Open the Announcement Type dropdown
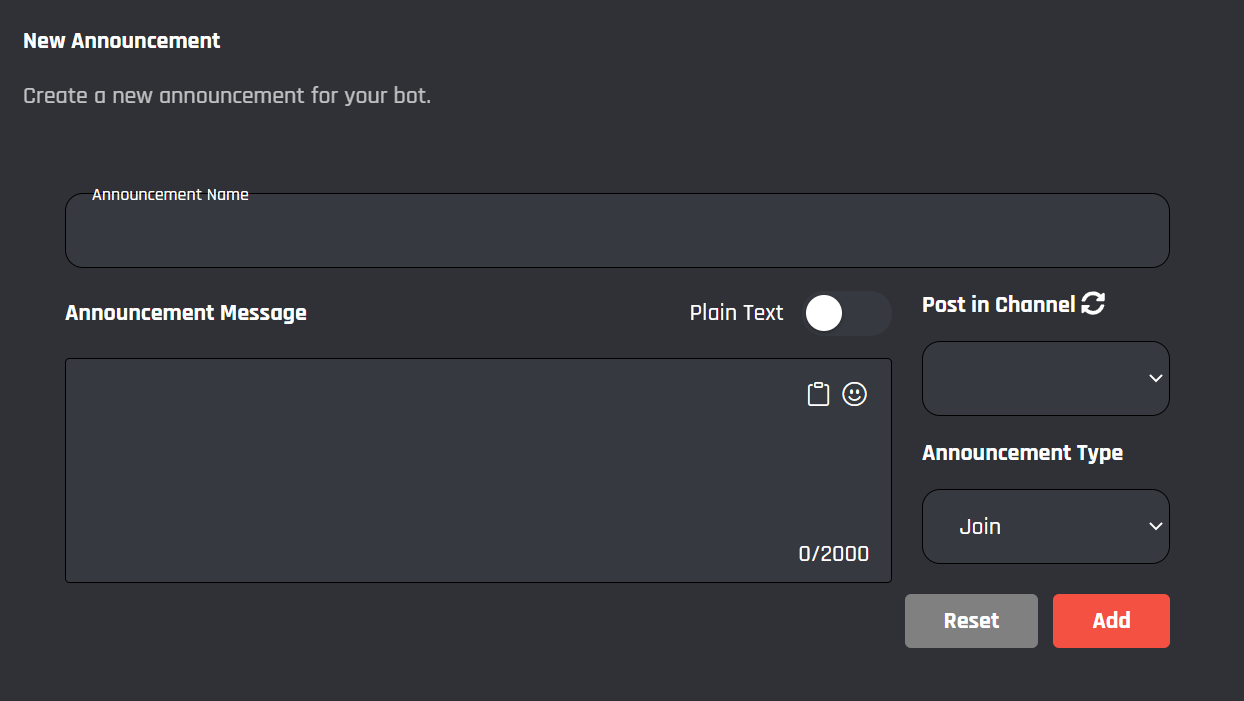This screenshot has width=1244, height=701. click(x=1045, y=526)
